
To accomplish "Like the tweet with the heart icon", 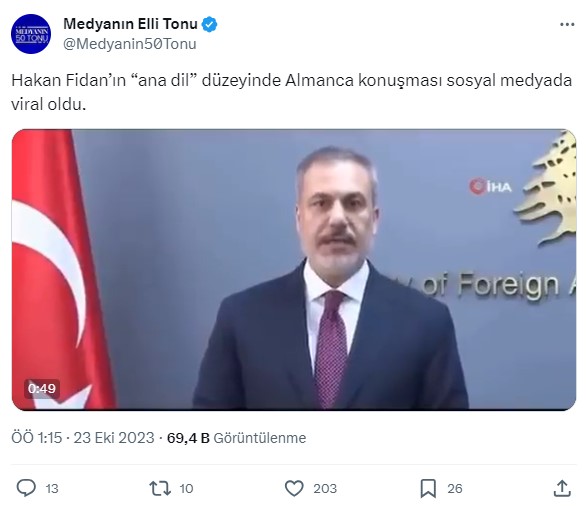I will [294, 488].
